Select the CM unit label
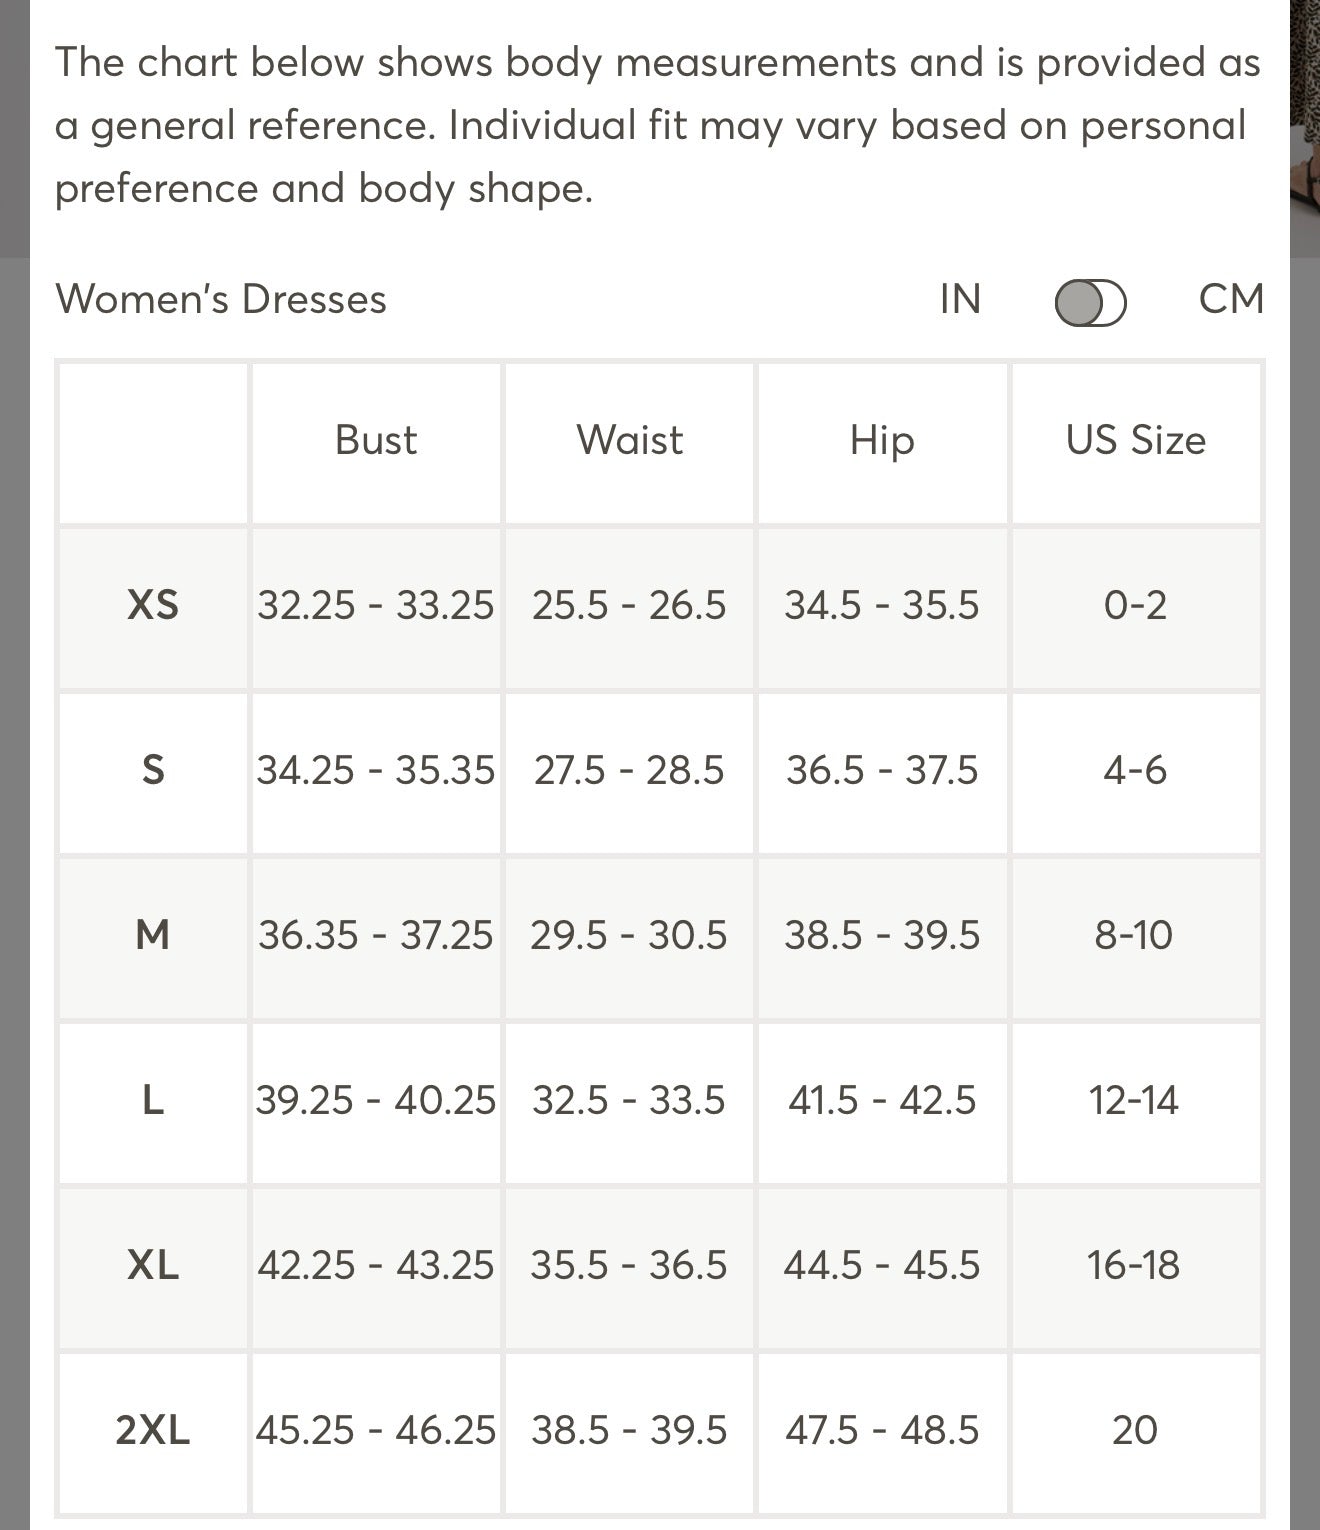This screenshot has width=1320, height=1530. tap(1231, 299)
